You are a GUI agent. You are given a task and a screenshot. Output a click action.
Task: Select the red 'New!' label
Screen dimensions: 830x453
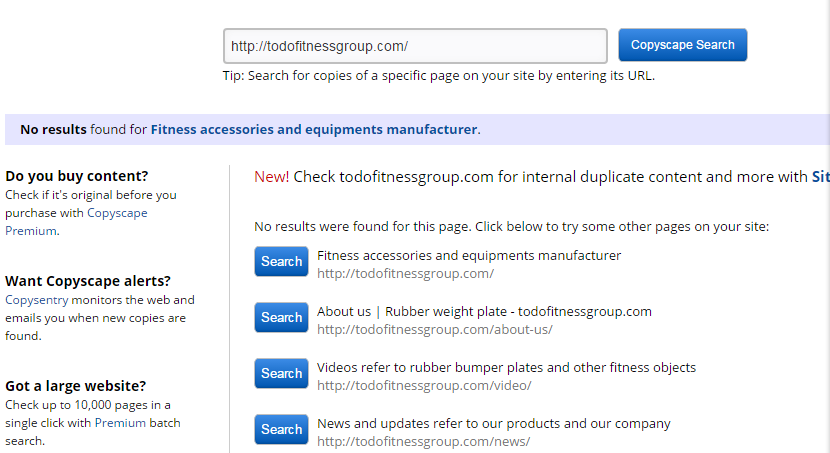pyautogui.click(x=272, y=177)
